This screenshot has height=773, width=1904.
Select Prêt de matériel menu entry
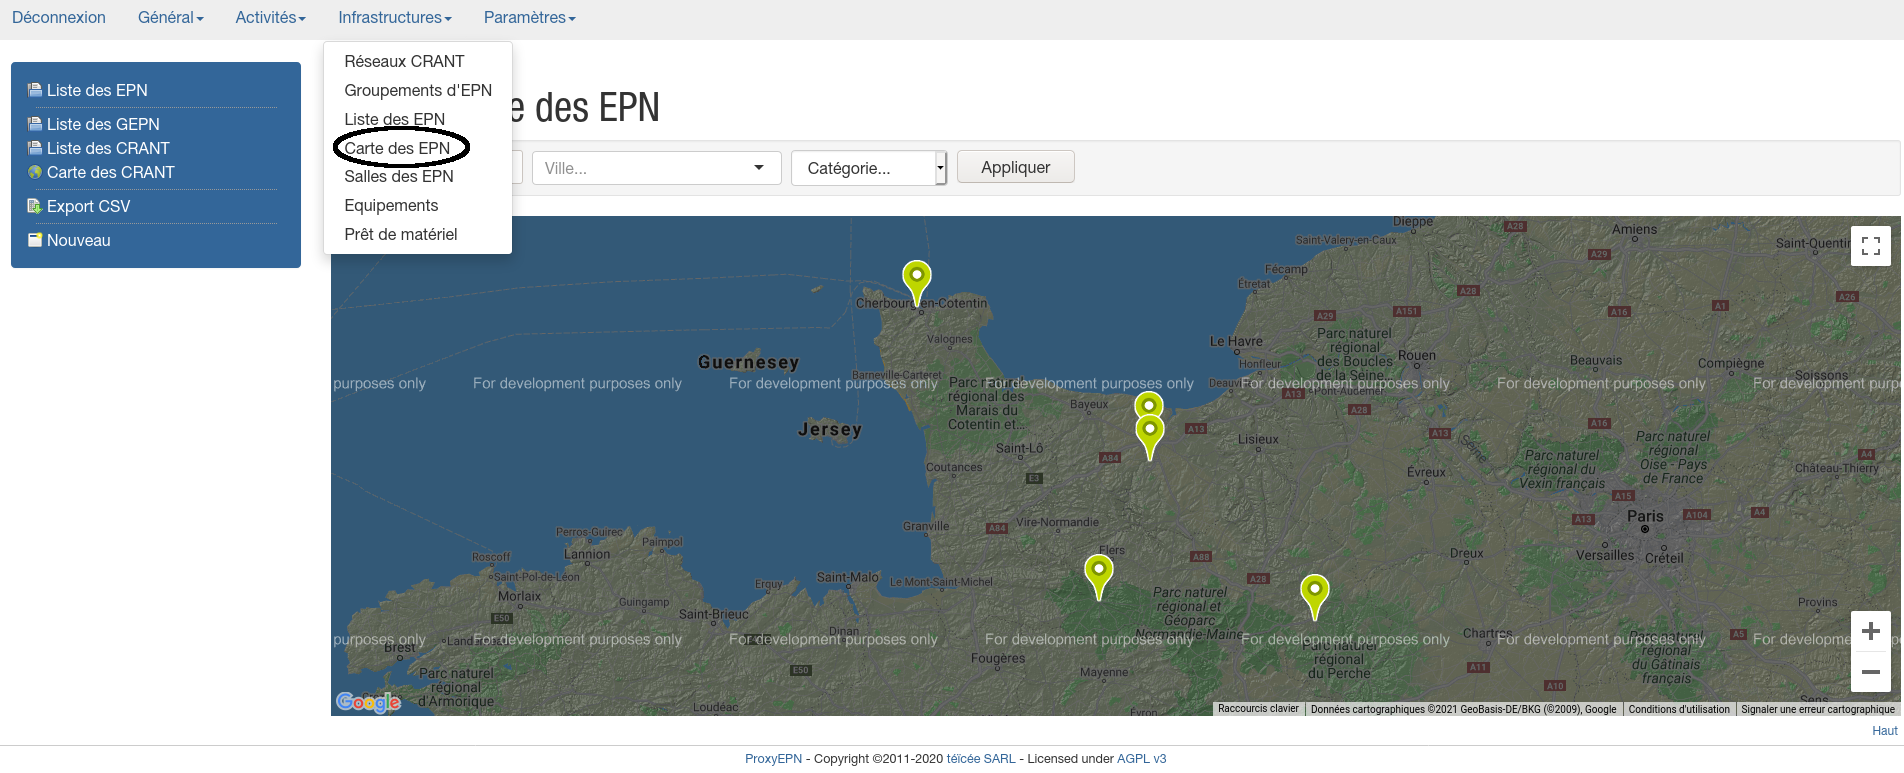tap(400, 234)
